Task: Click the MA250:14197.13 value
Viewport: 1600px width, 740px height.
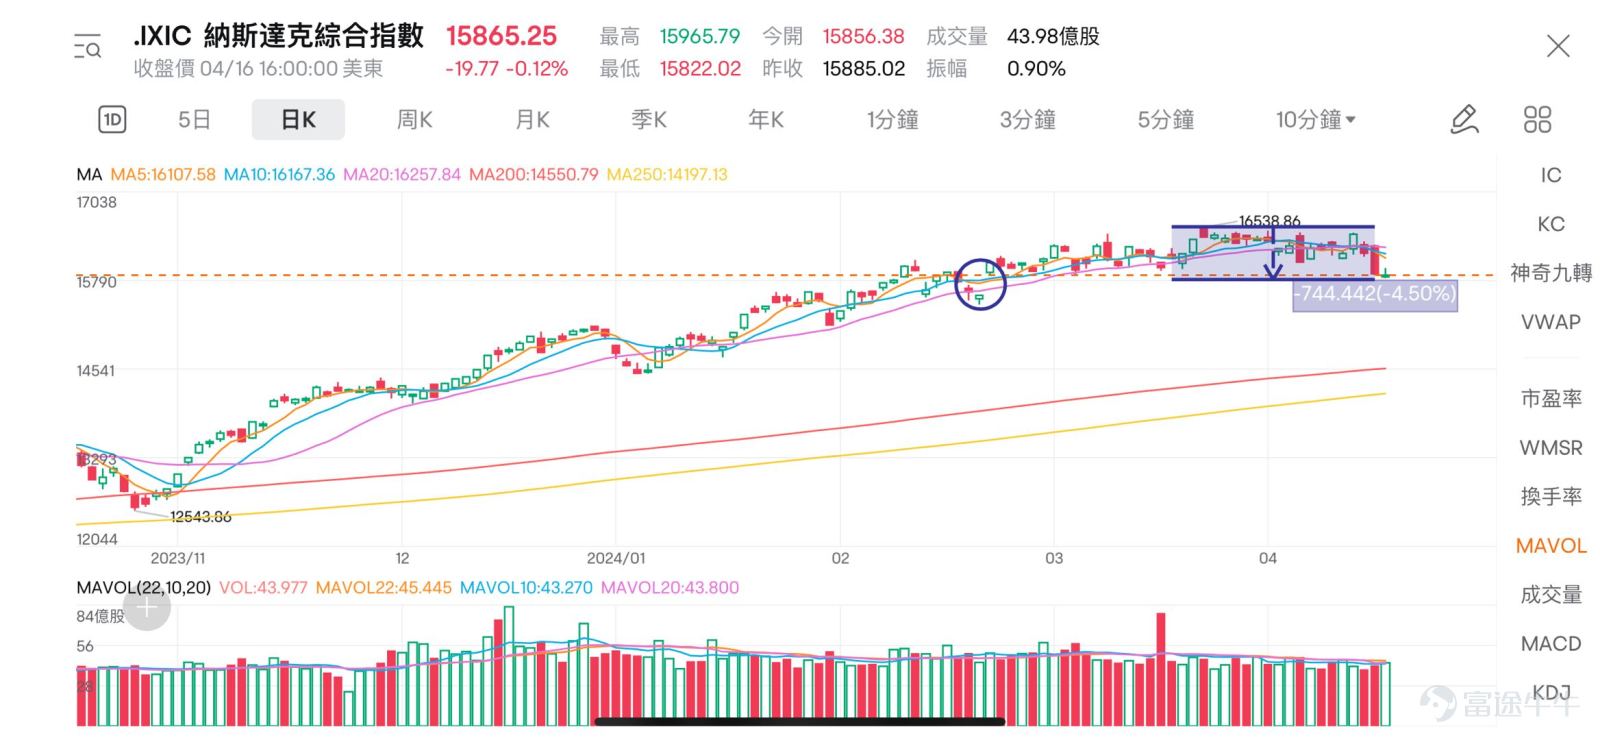Action: [667, 174]
